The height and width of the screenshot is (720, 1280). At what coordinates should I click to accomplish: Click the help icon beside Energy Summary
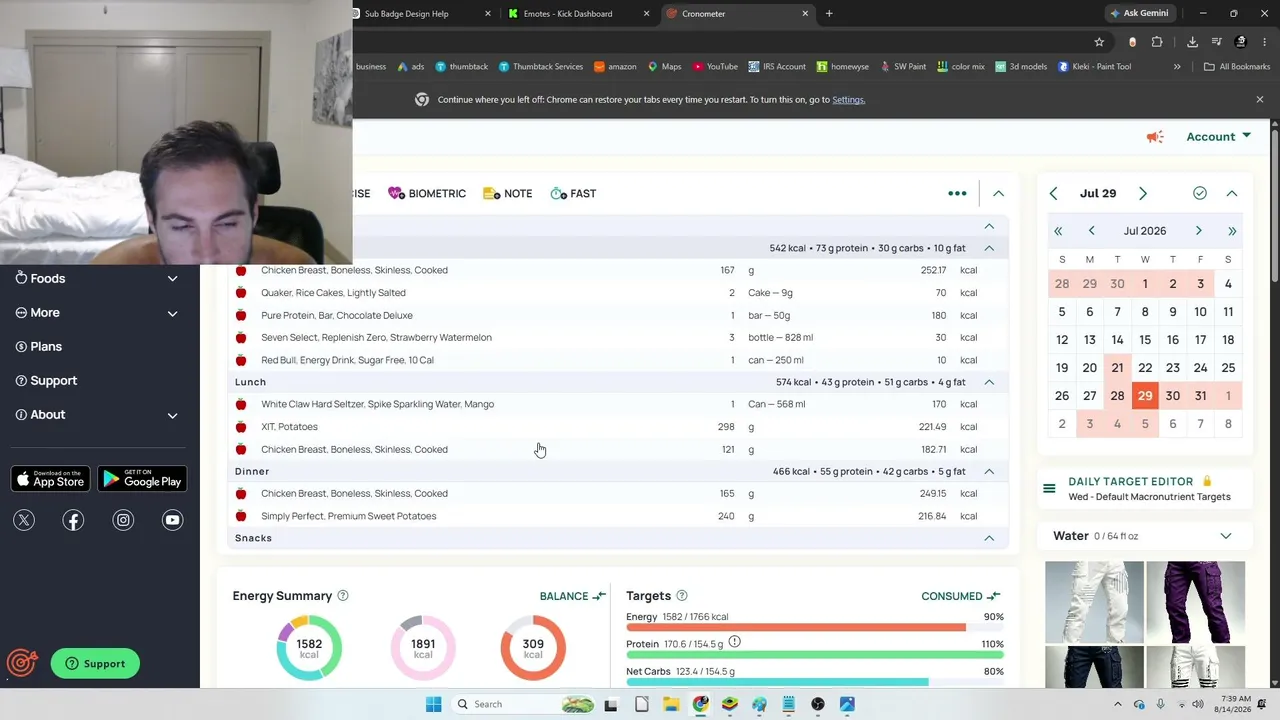(343, 596)
